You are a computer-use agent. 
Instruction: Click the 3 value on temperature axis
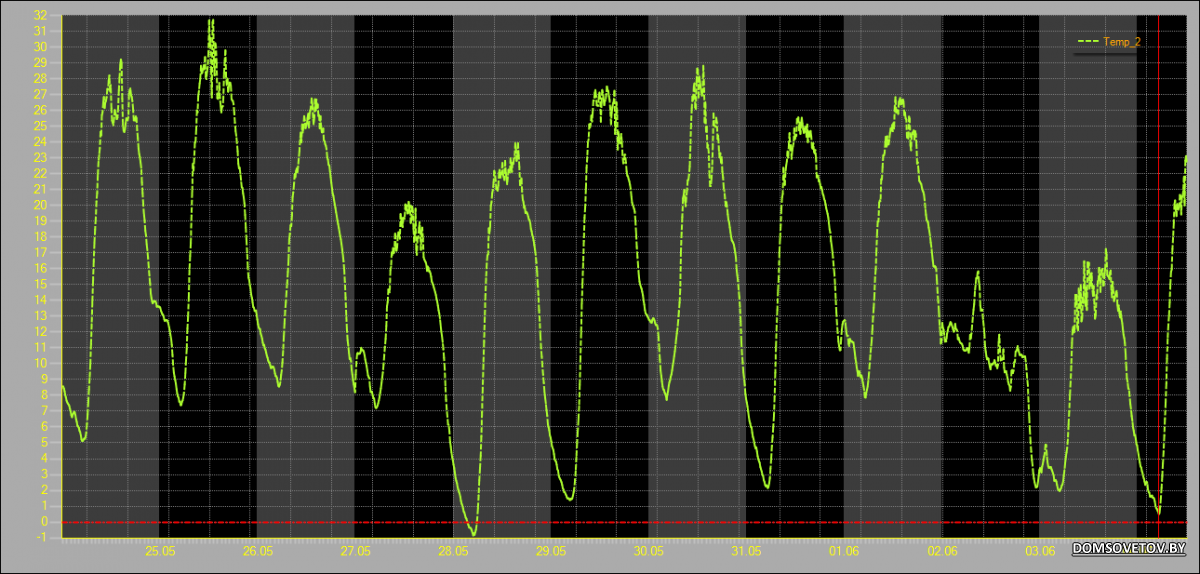[x=43, y=474]
